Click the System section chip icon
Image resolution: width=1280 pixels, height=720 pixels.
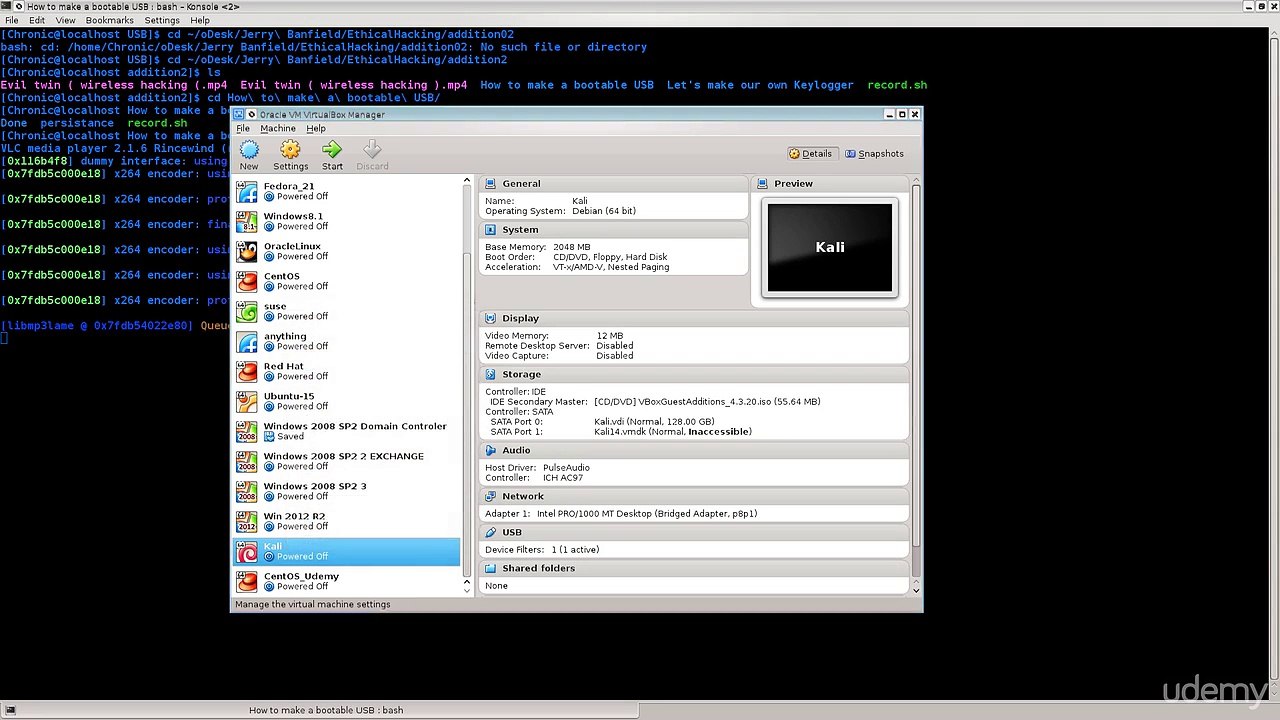(490, 230)
